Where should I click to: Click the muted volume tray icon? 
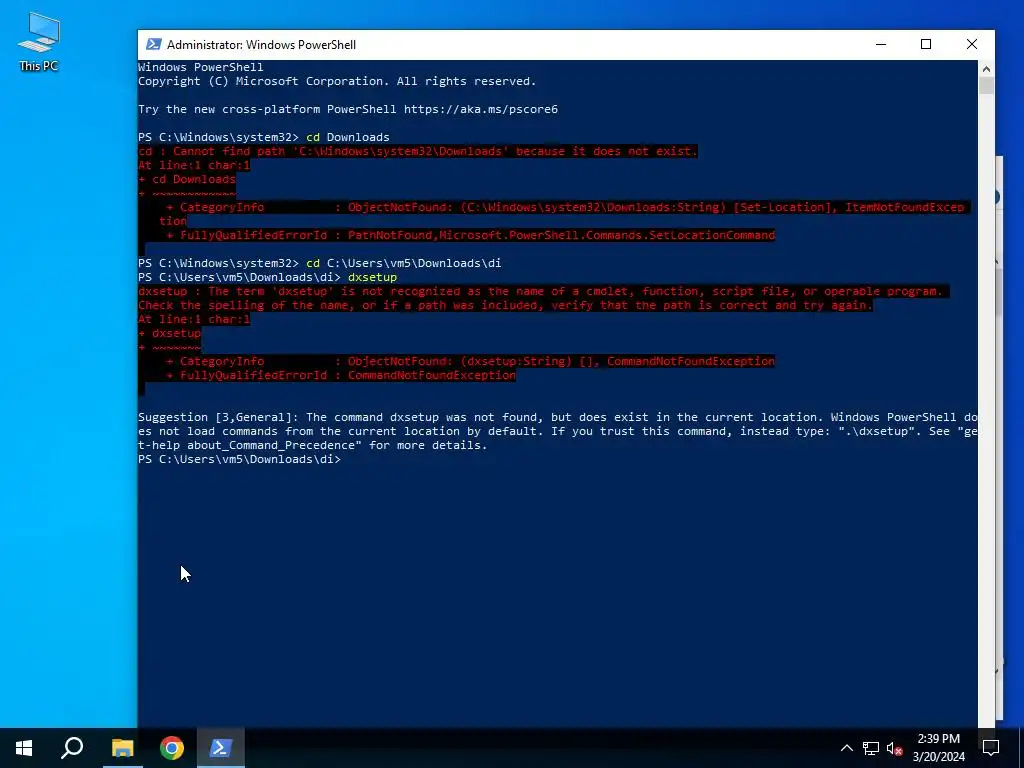coord(895,748)
